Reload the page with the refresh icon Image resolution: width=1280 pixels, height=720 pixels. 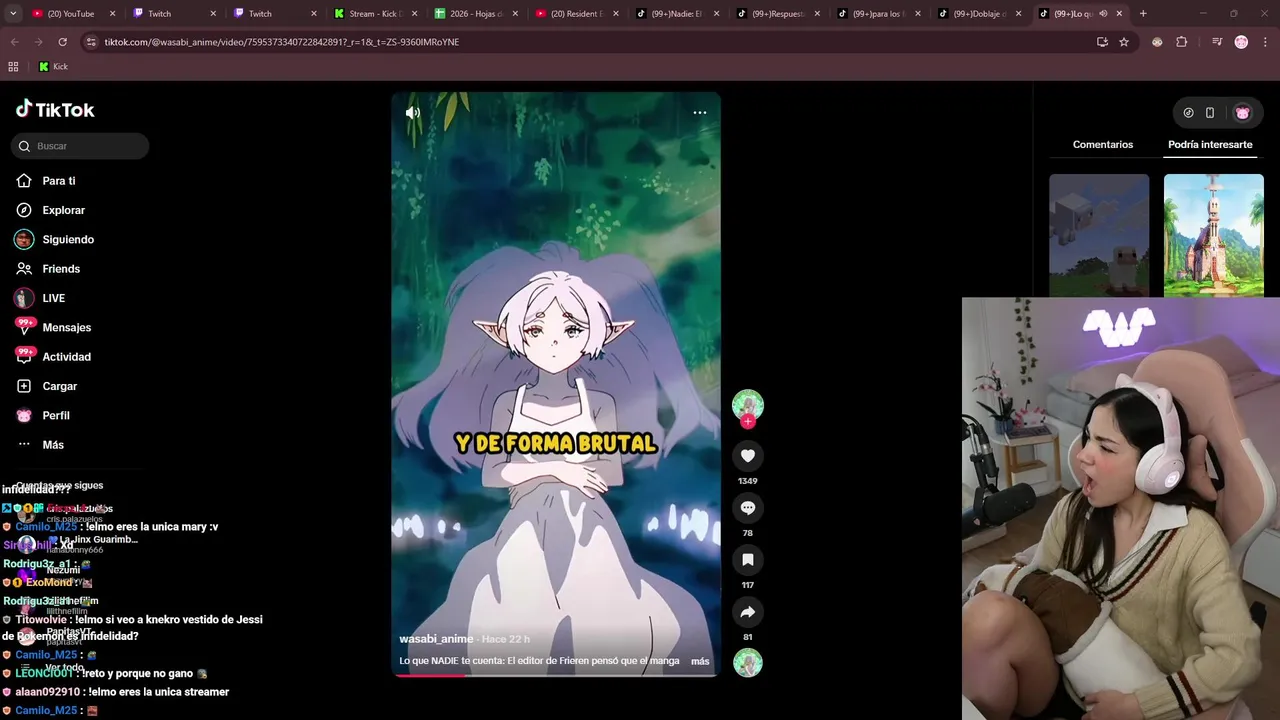[62, 42]
